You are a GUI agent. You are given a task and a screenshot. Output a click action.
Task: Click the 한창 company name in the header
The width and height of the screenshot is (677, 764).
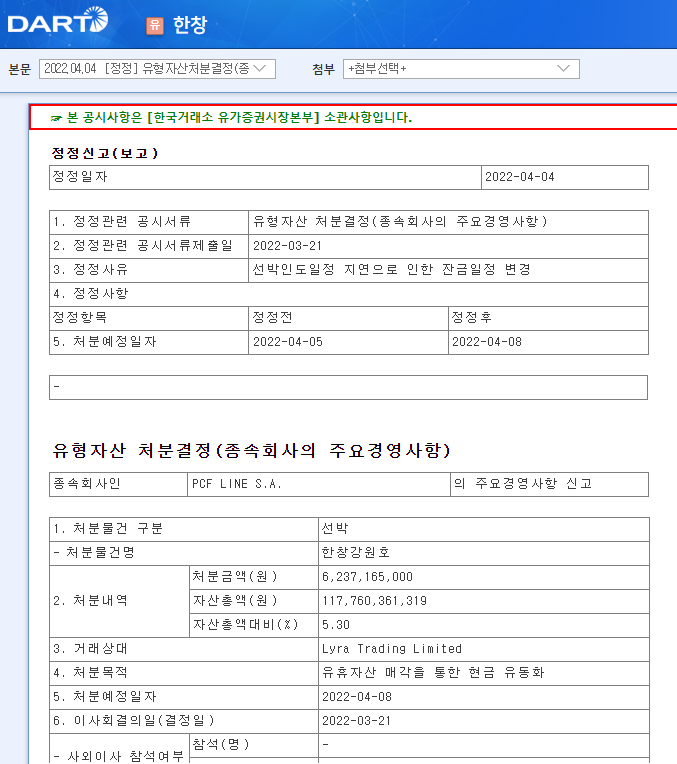coord(190,25)
